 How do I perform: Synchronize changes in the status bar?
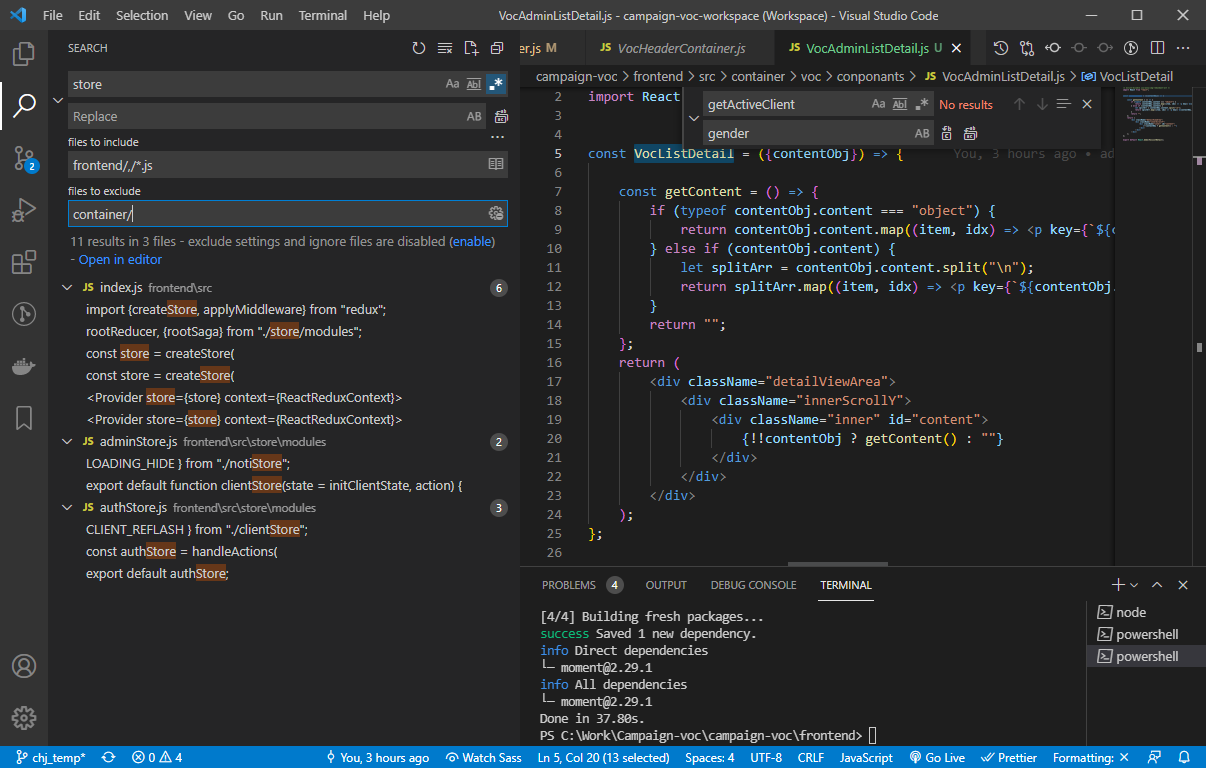click(108, 758)
